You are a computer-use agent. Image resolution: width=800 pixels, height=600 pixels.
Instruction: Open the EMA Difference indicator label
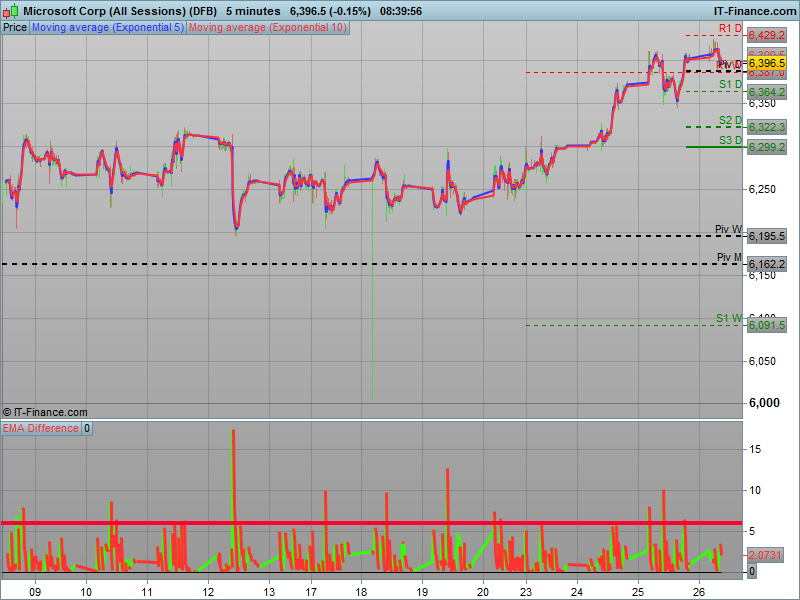tap(41, 429)
